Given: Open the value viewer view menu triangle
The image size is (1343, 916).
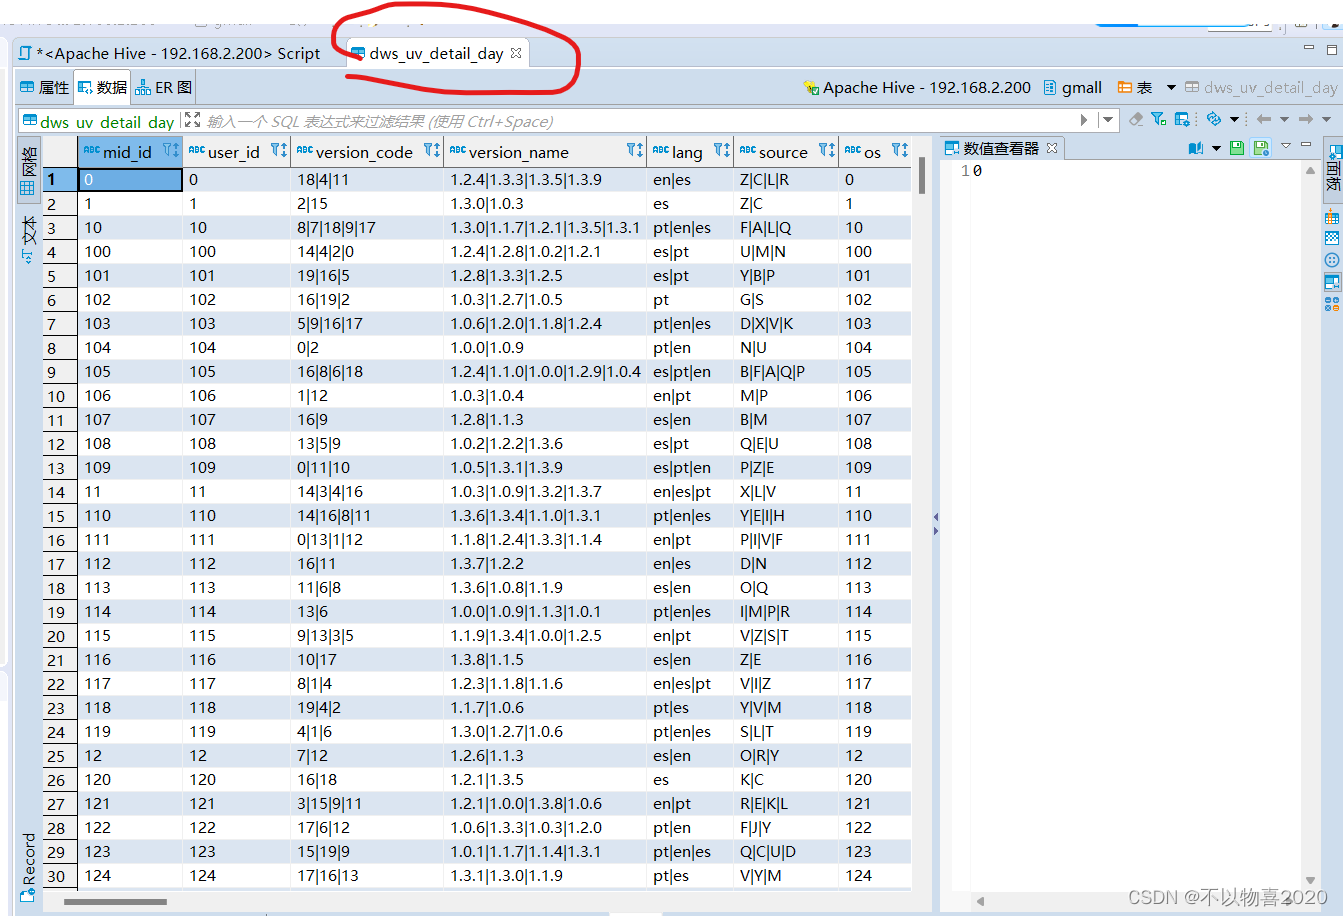Looking at the screenshot, I should click(x=1286, y=146).
